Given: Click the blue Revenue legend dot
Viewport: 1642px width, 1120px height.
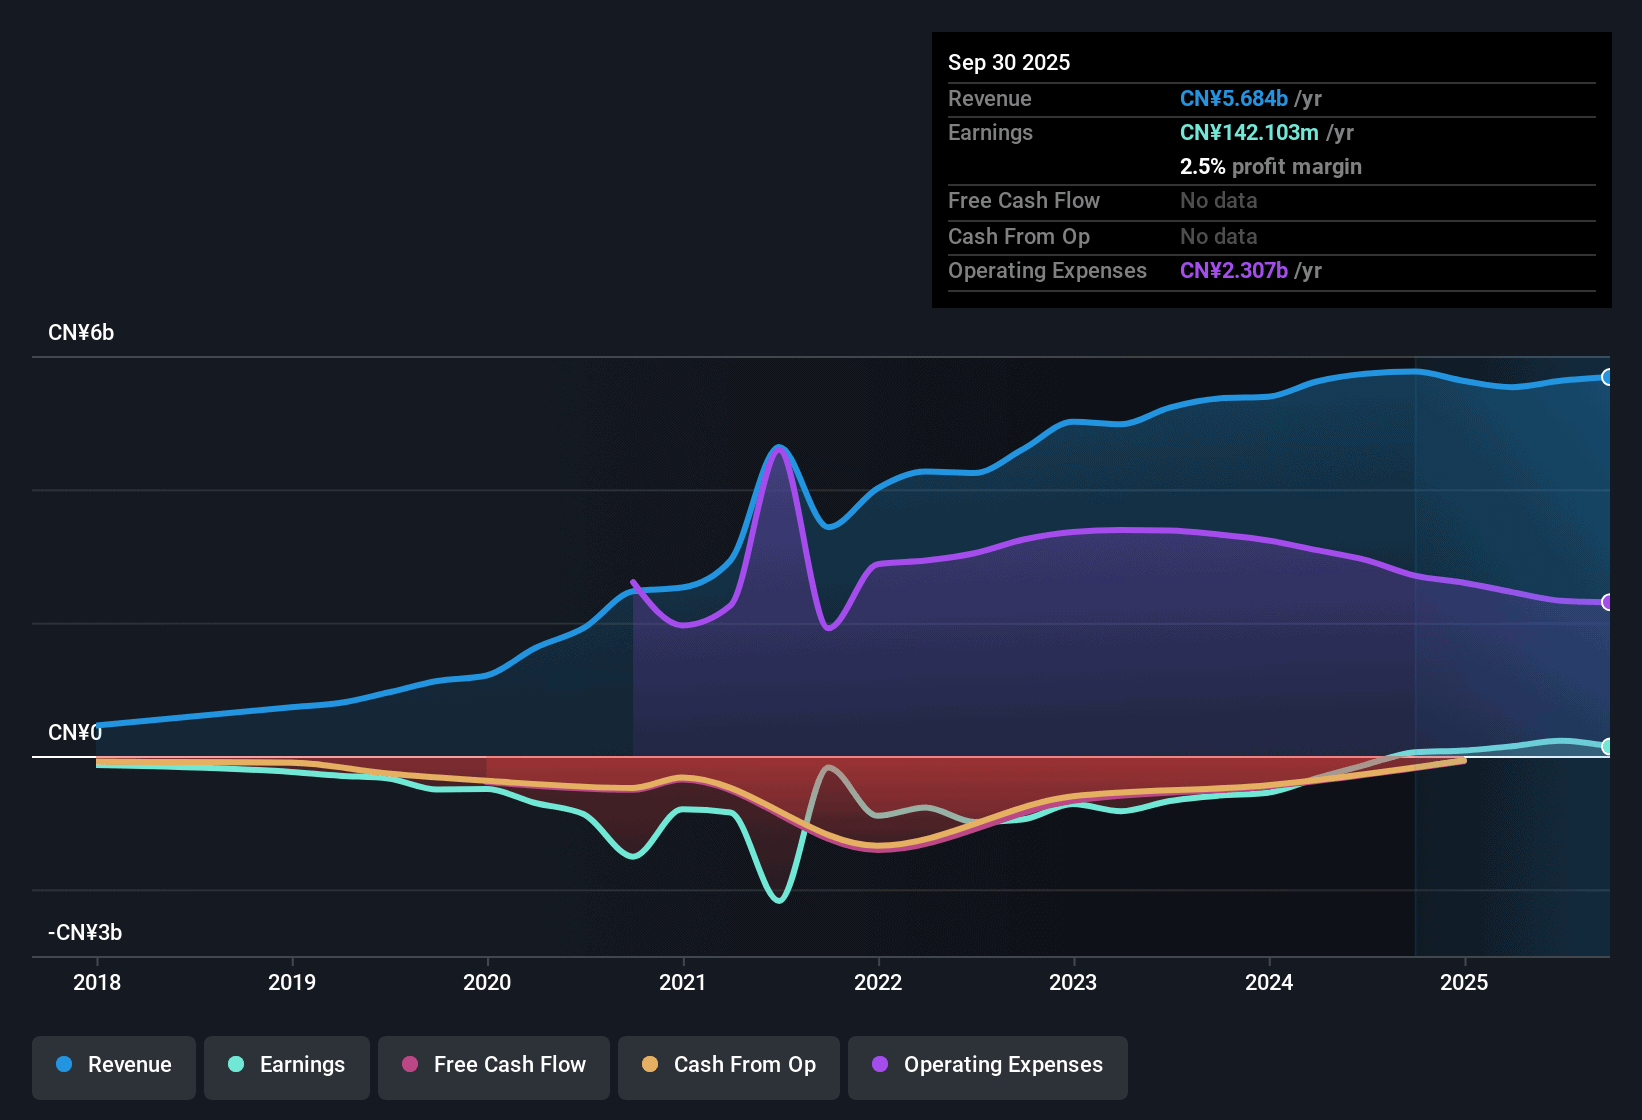Looking at the screenshot, I should pyautogui.click(x=64, y=1065).
